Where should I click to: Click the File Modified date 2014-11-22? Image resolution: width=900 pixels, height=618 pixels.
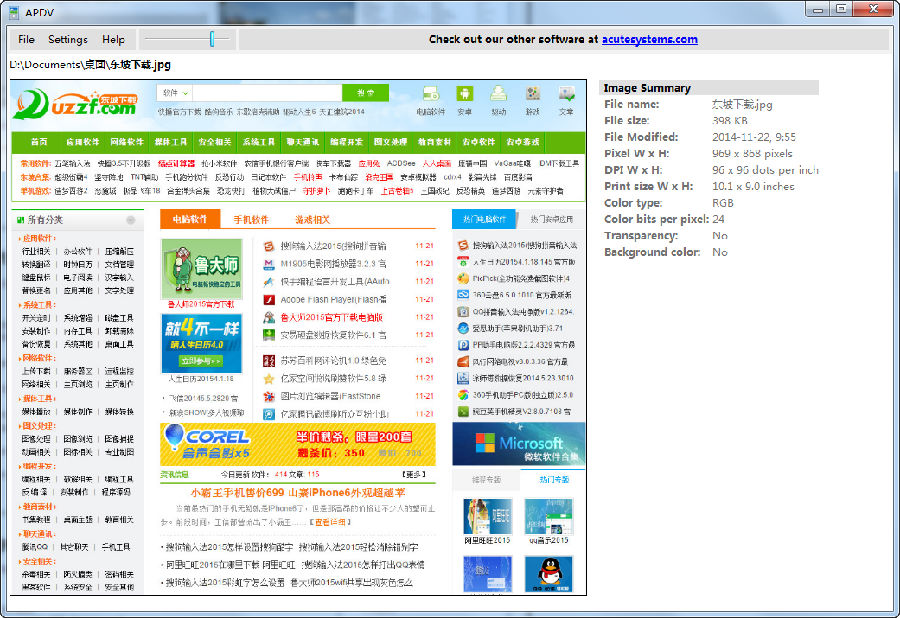pyautogui.click(x=754, y=137)
